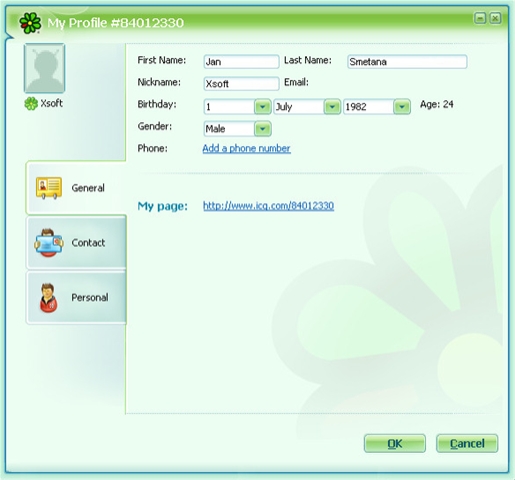515x480 pixels.
Task: Open the birthday year dropdown showing 1982
Action: coord(402,107)
